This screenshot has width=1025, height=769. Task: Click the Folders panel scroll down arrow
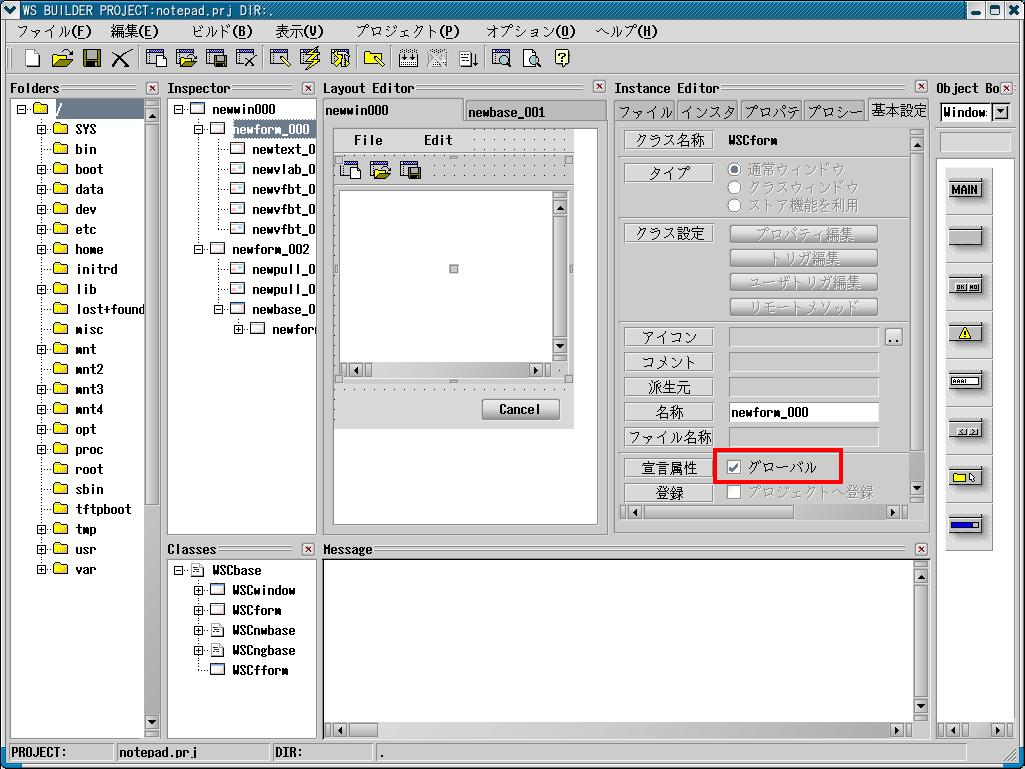point(152,723)
